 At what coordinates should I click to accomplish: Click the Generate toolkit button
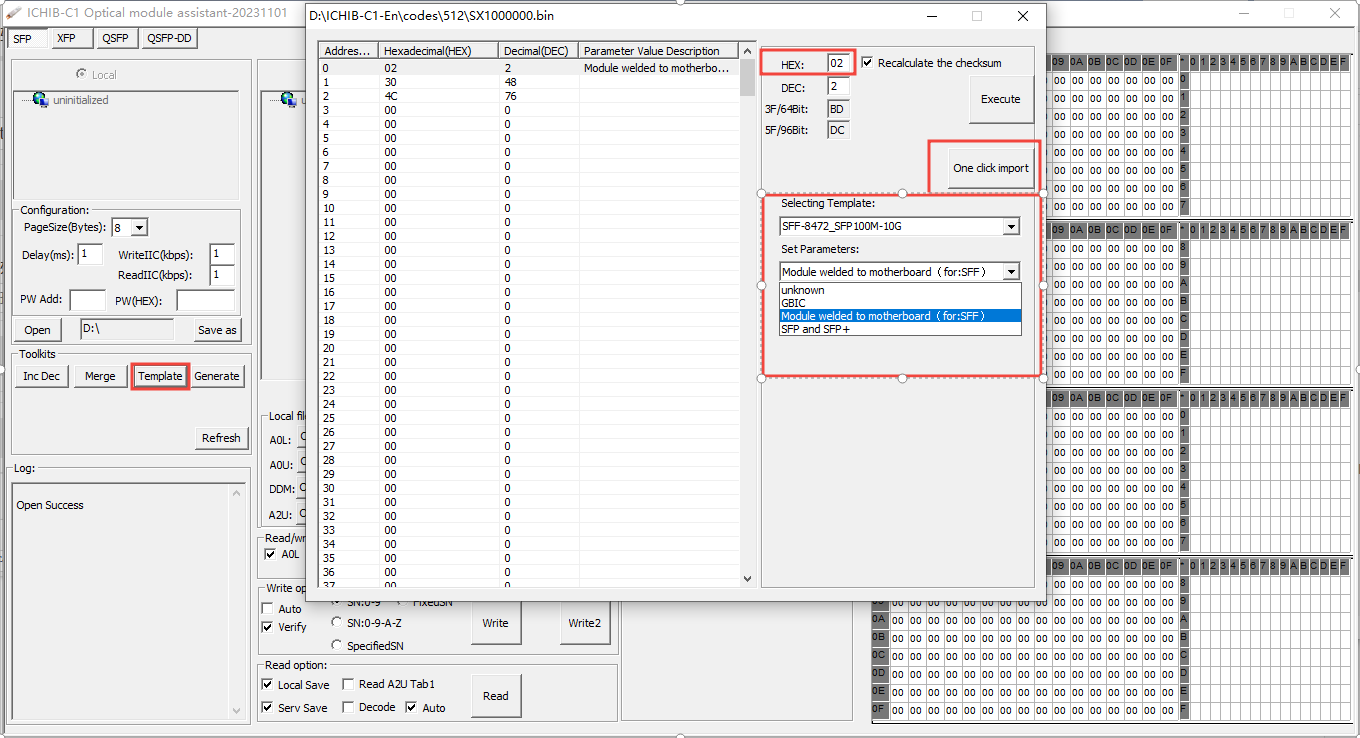tap(217, 376)
